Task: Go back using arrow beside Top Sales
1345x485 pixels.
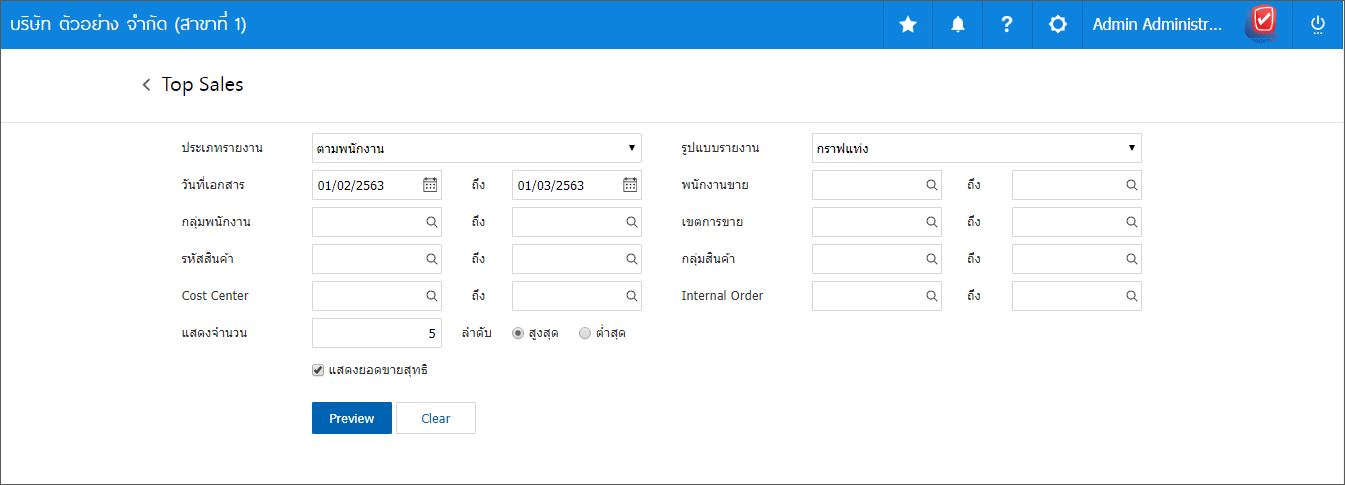Action: (147, 85)
